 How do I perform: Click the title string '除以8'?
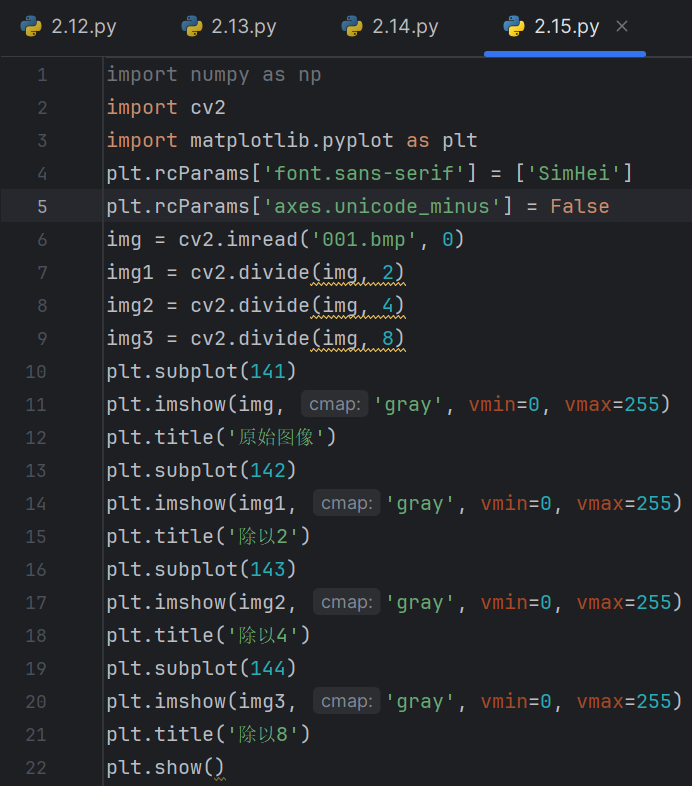click(x=263, y=735)
